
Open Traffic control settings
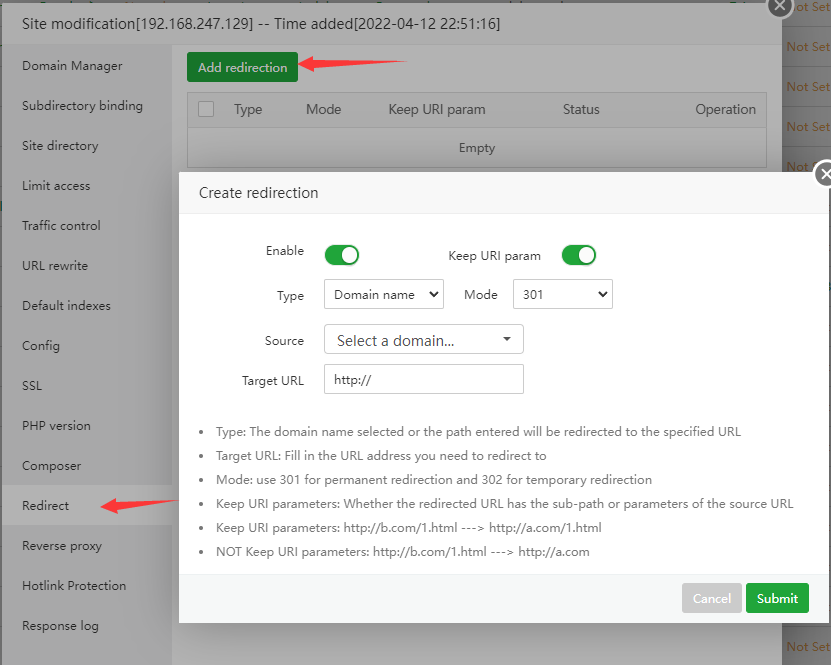(63, 225)
